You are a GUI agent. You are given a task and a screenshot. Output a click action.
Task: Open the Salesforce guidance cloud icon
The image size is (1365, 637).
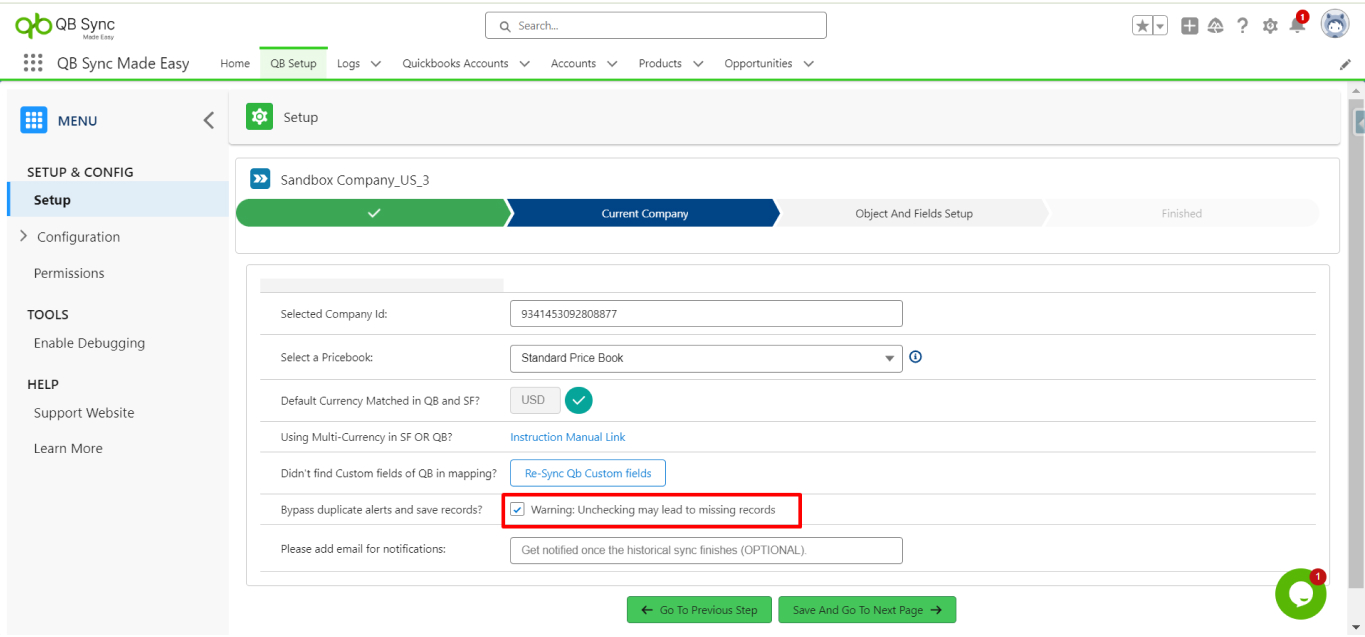1216,26
